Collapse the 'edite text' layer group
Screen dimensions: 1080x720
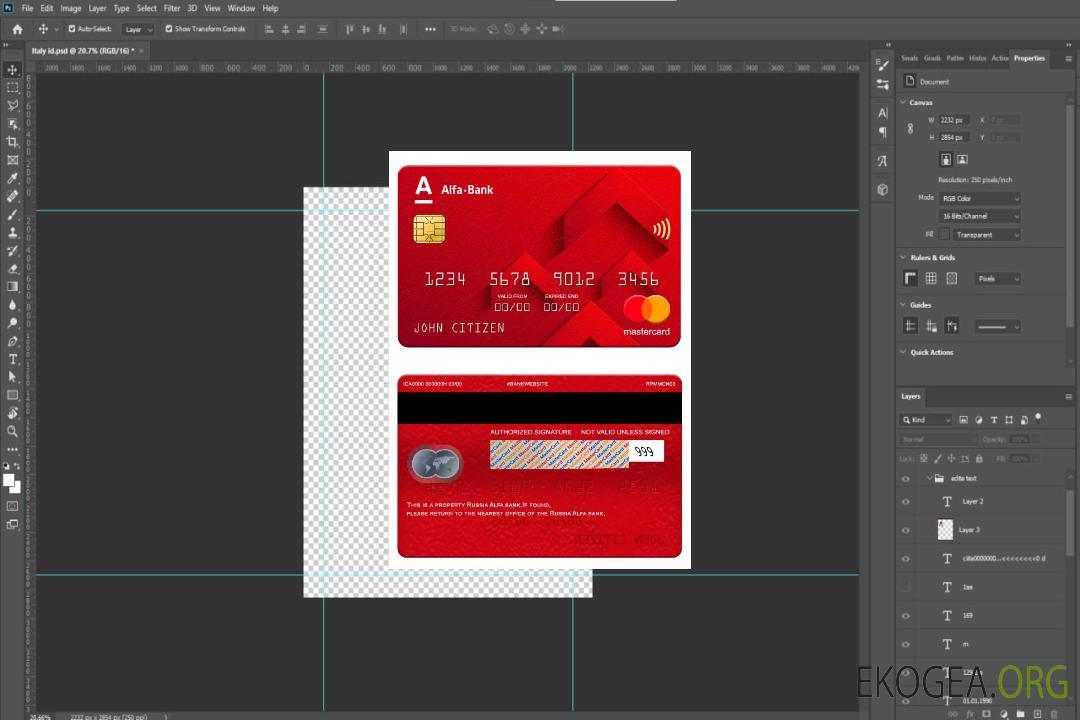pos(929,478)
